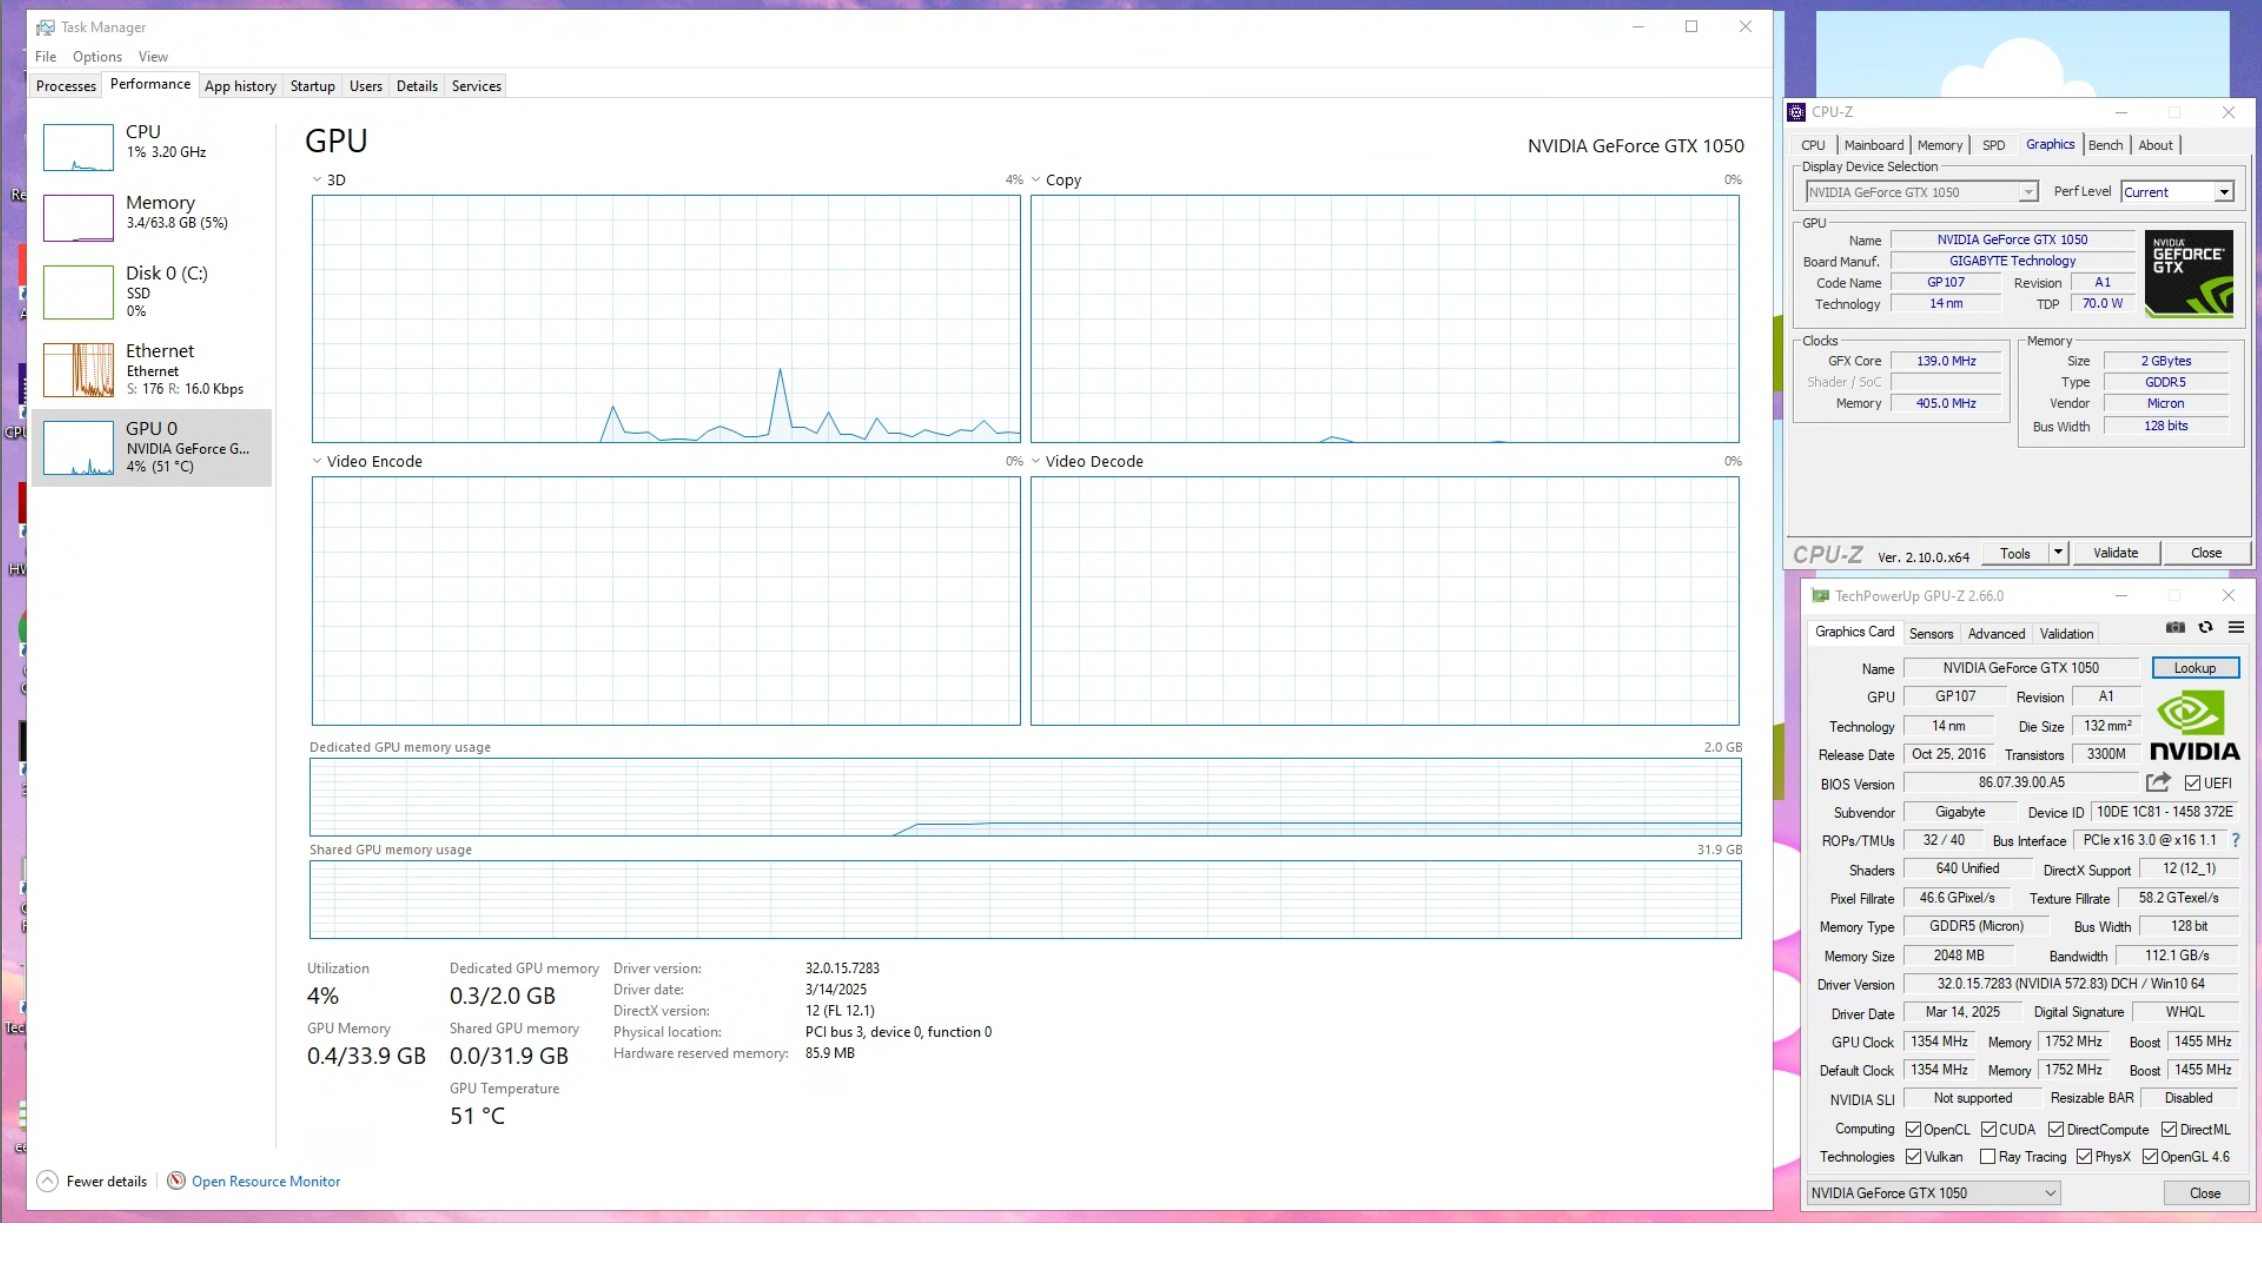The height and width of the screenshot is (1266, 2262).
Task: Toggle CUDA checkbox
Action: (x=1988, y=1129)
